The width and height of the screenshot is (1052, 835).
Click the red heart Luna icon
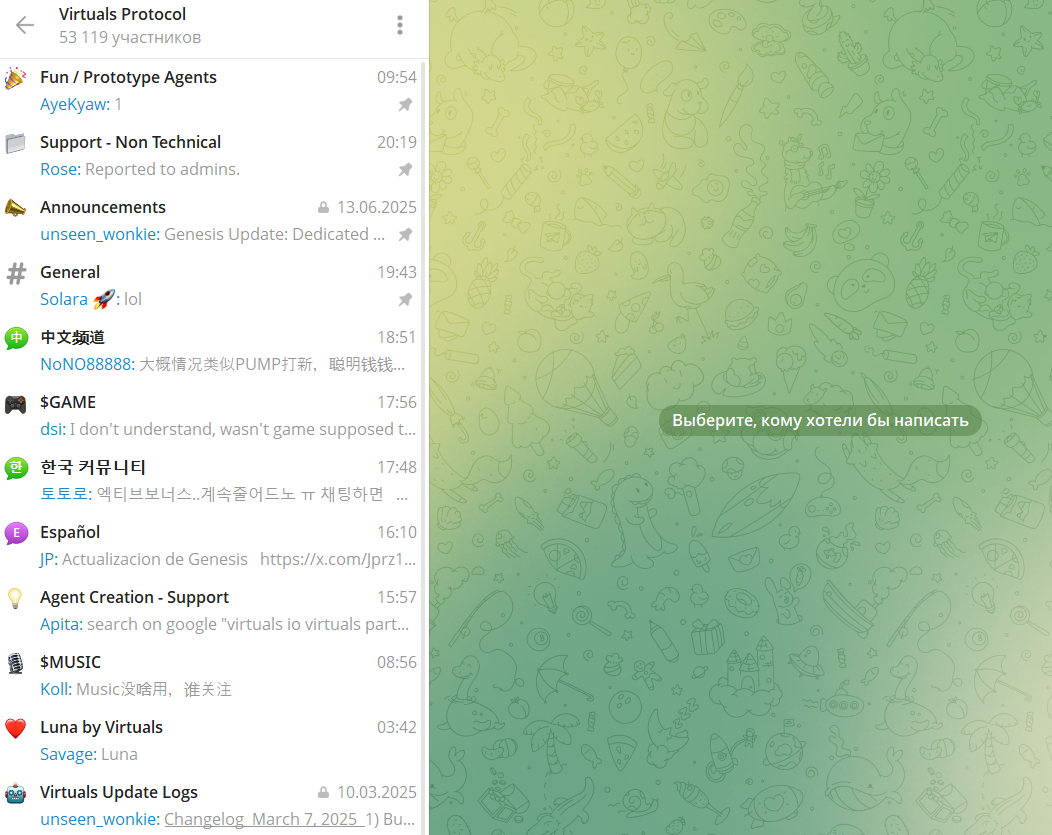click(x=15, y=728)
